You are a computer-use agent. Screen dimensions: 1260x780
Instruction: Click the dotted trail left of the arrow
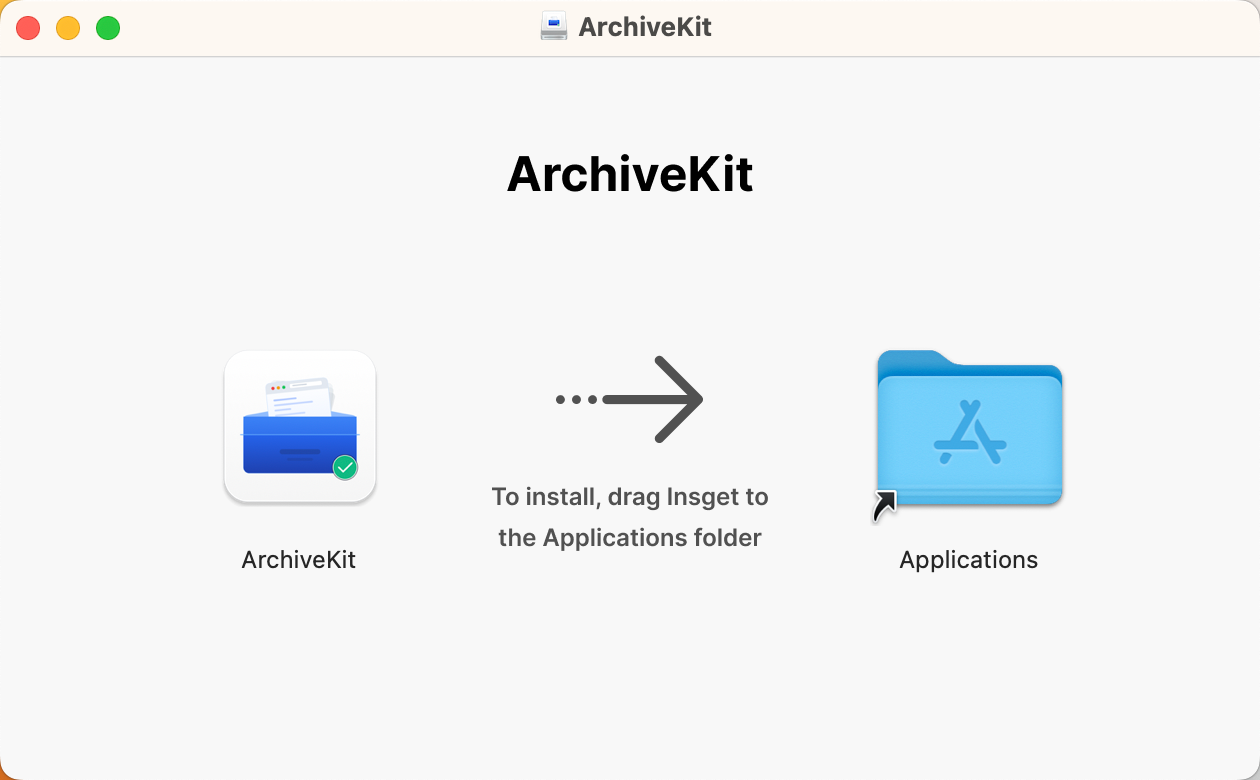[575, 398]
